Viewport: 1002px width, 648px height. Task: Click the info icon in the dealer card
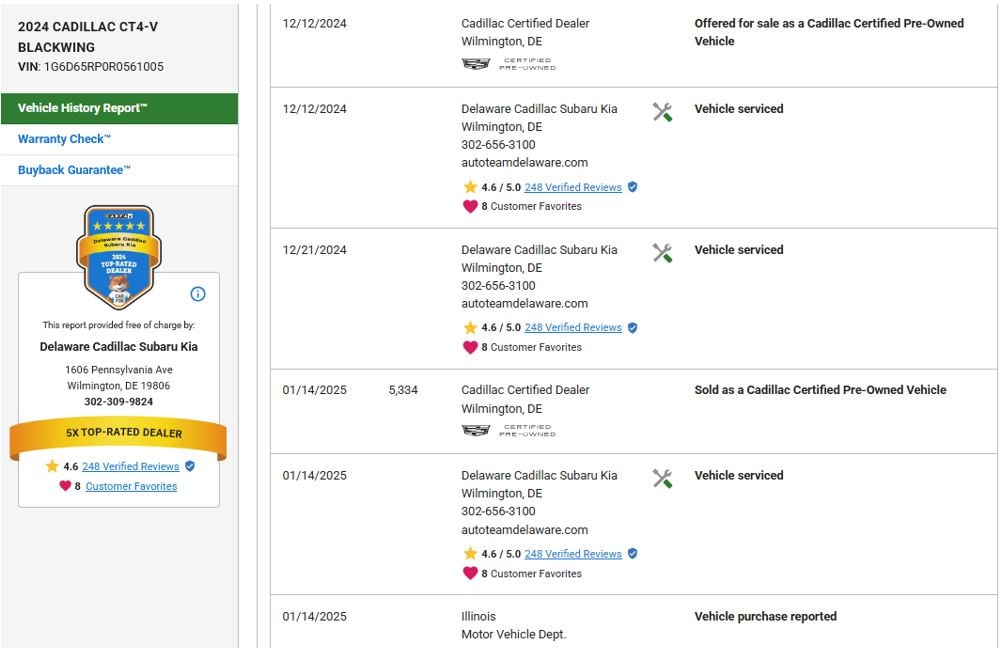(198, 294)
